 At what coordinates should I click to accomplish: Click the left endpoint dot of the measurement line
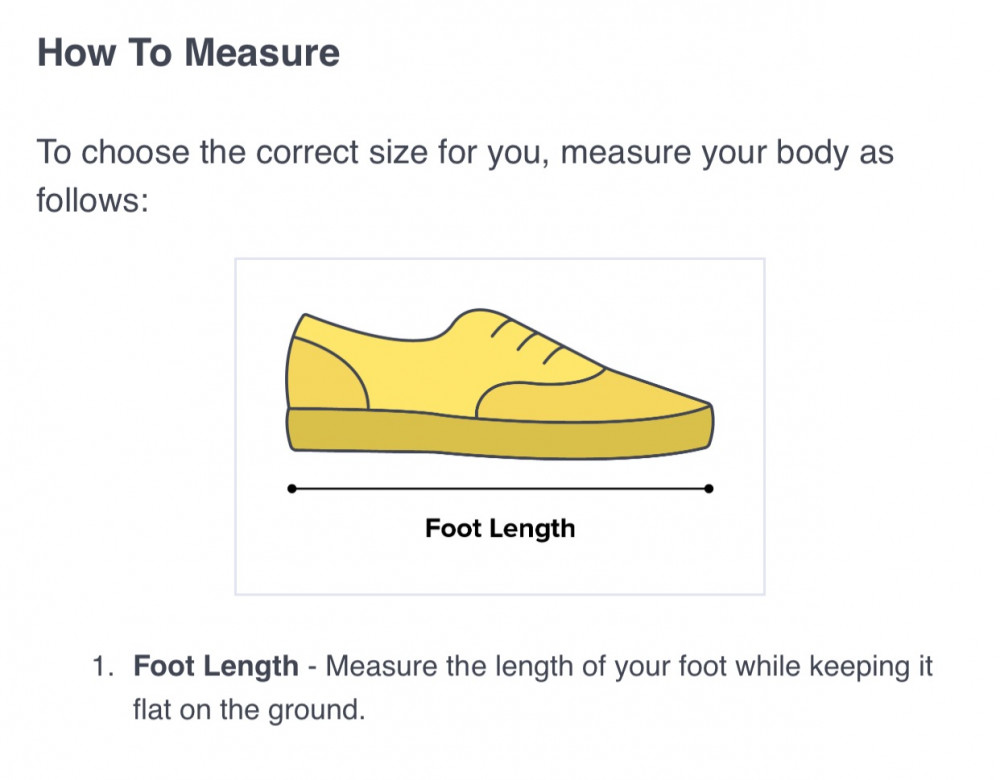(x=291, y=489)
